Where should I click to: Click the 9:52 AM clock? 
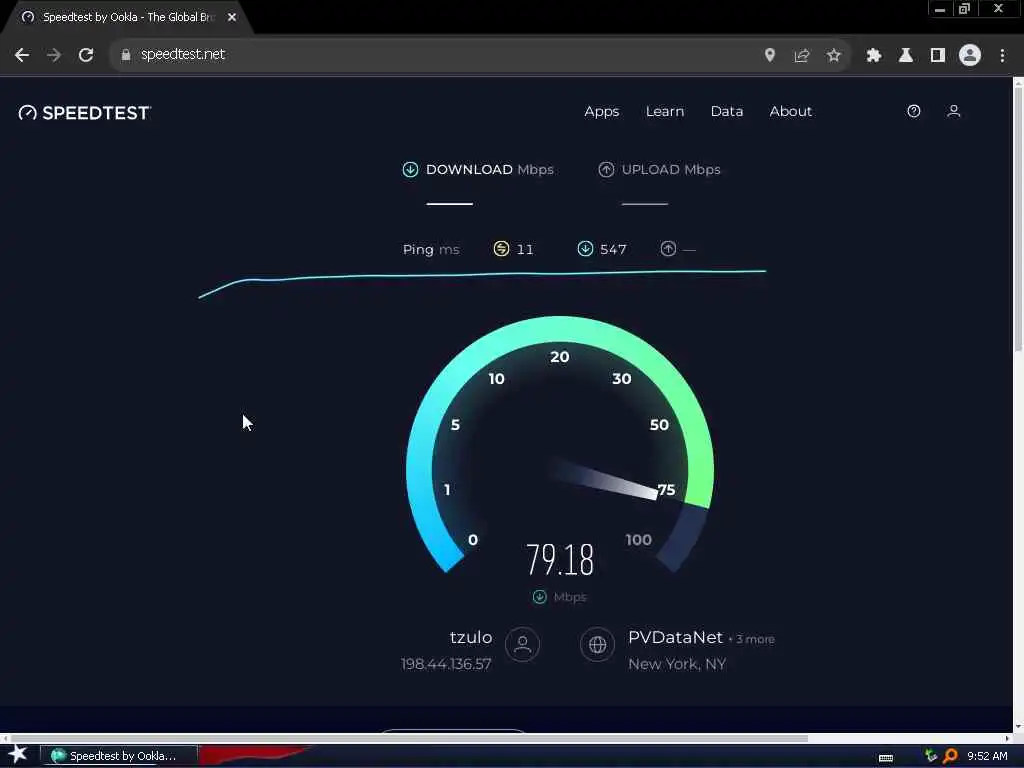tap(987, 756)
